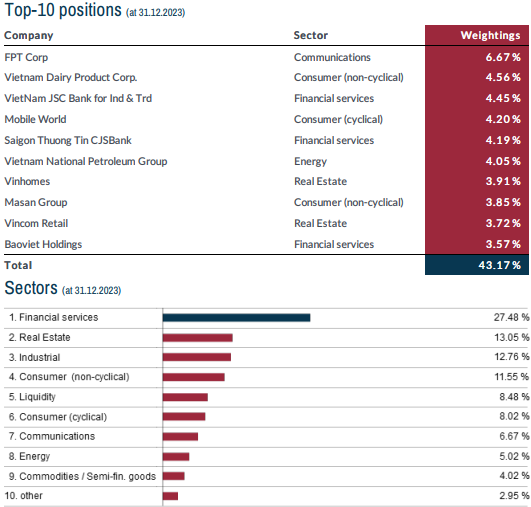The image size is (531, 507).
Task: Click the 2.95 % sector value
Action: [x=514, y=495]
